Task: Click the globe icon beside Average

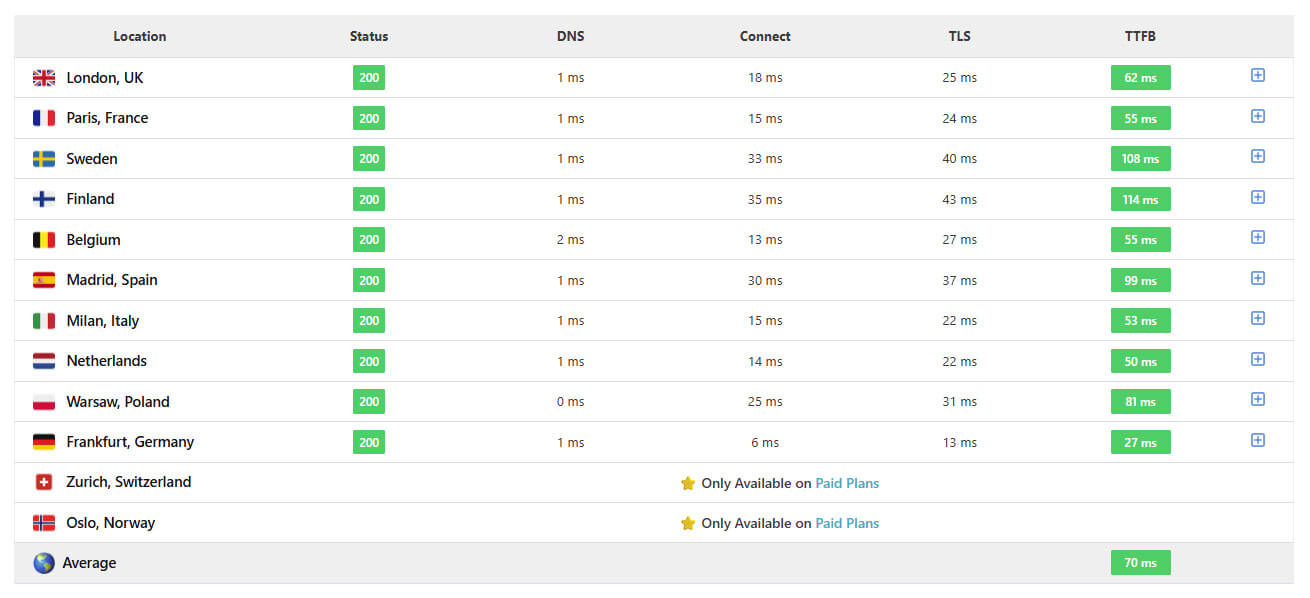Action: 43,563
